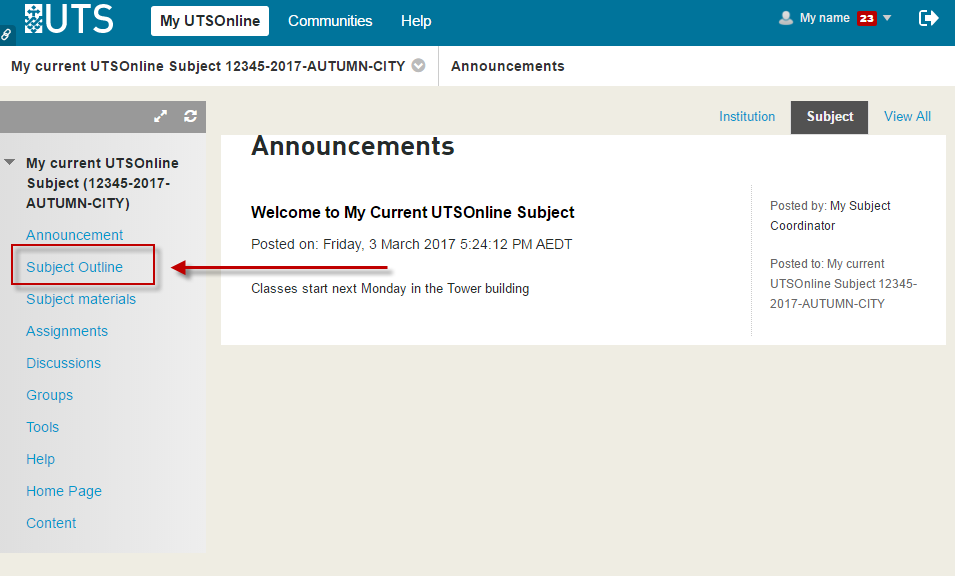Click the refresh icon in the sidebar header
This screenshot has width=955, height=576.
[191, 116]
